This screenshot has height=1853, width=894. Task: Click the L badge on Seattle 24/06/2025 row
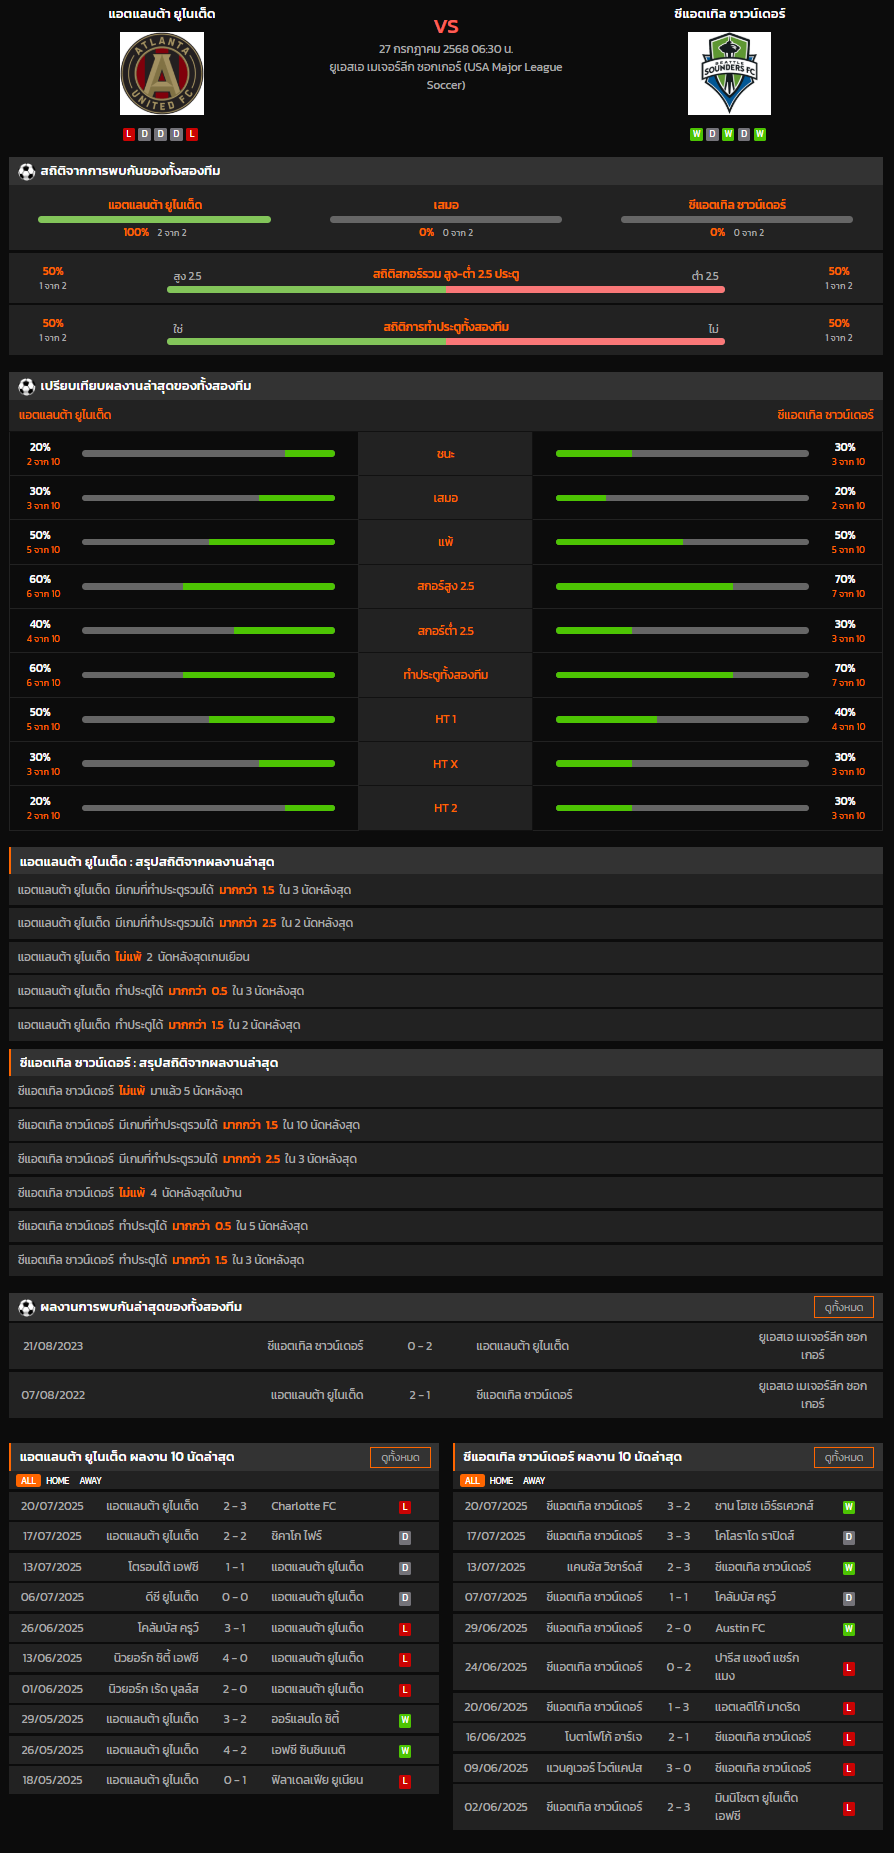click(x=849, y=1668)
